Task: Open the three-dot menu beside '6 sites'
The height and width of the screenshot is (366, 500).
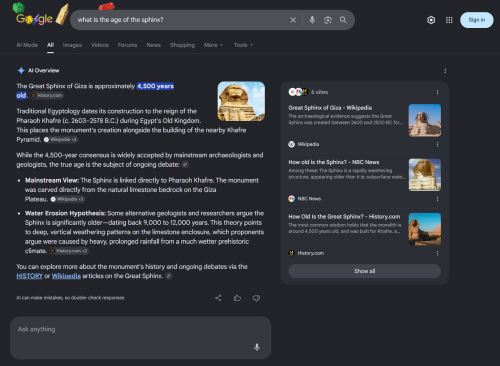Action: point(437,92)
